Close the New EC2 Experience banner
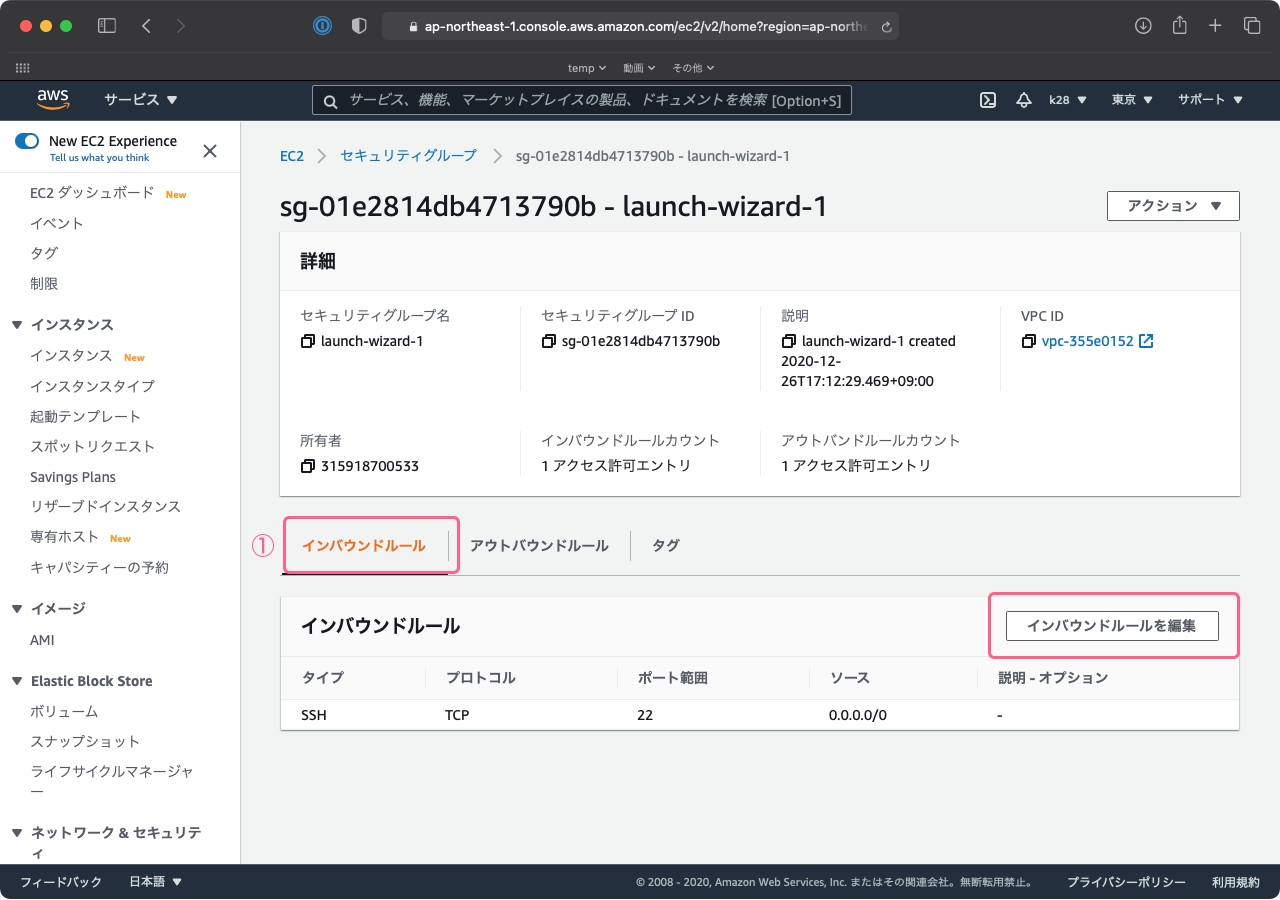 [210, 151]
